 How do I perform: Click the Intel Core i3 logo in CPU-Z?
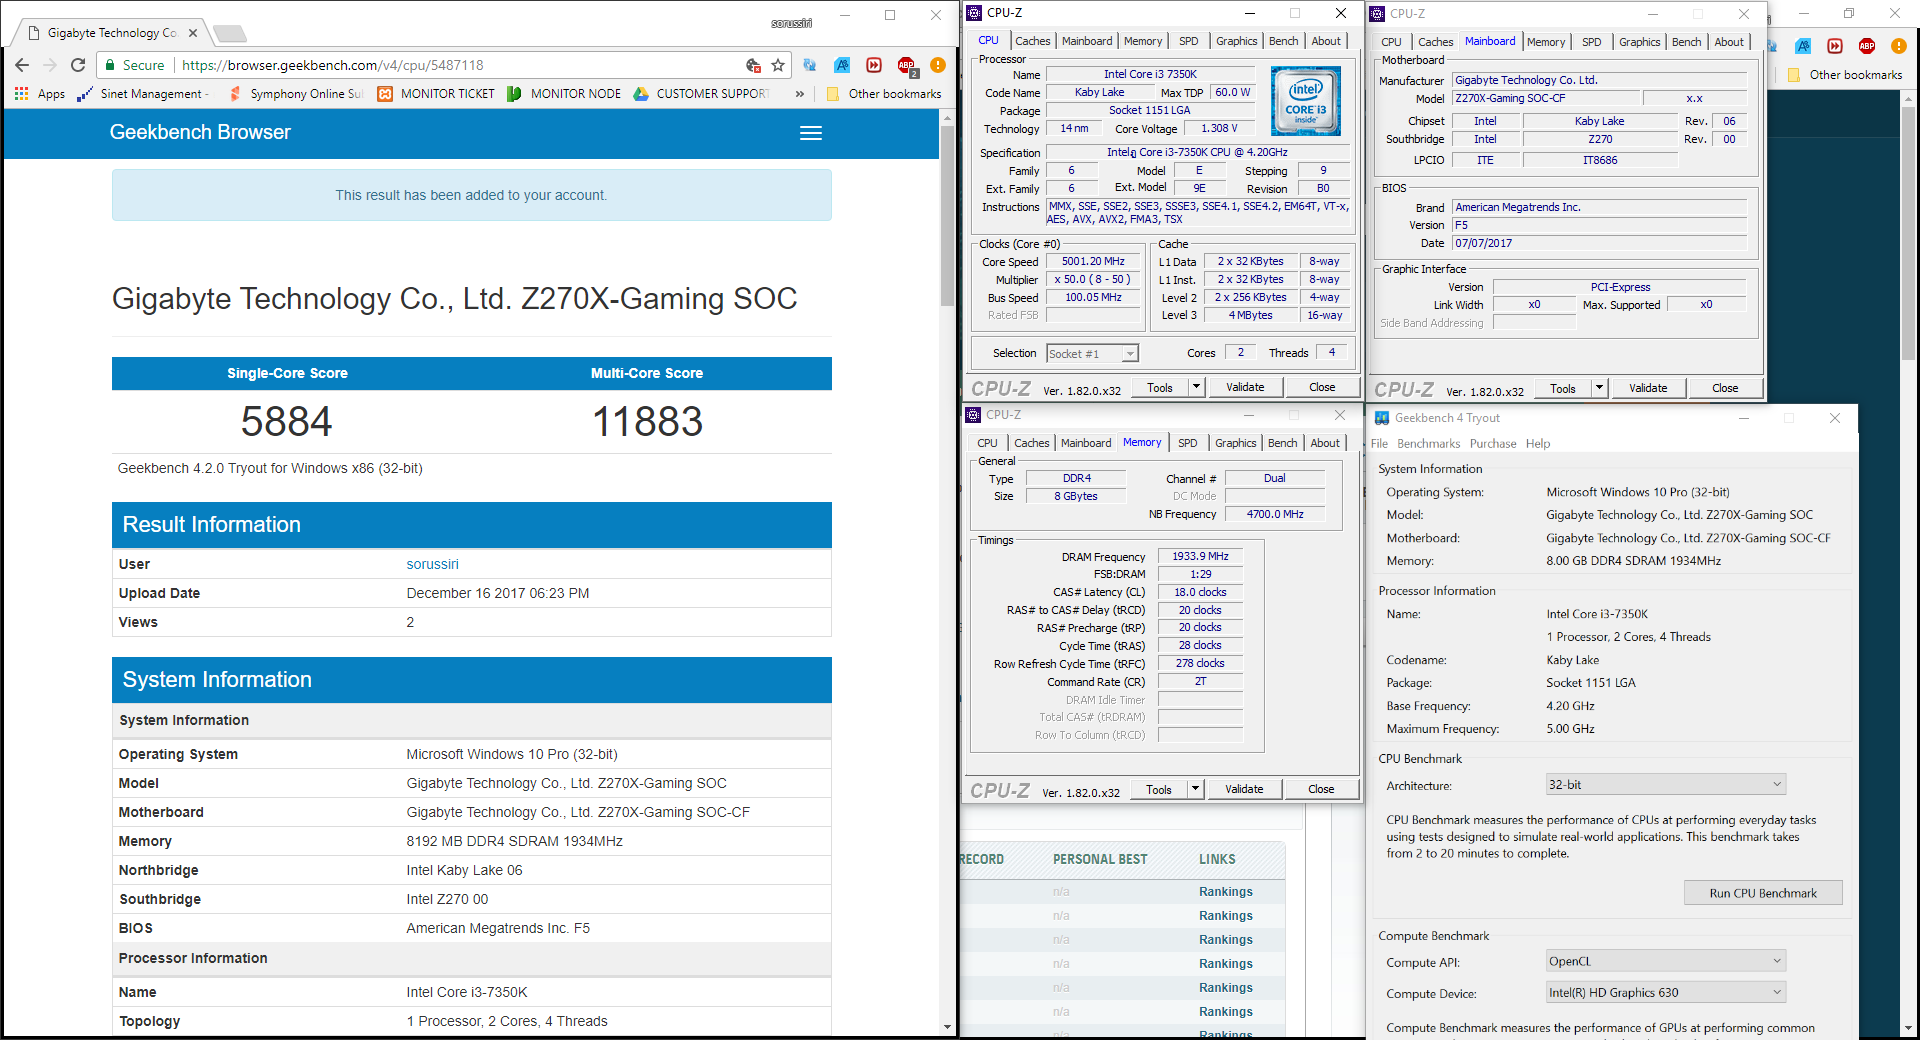1306,101
